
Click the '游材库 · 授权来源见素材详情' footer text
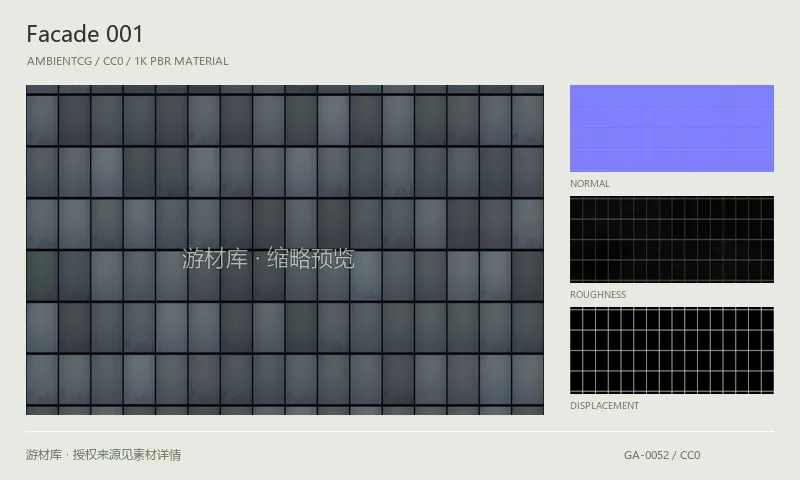[104, 454]
